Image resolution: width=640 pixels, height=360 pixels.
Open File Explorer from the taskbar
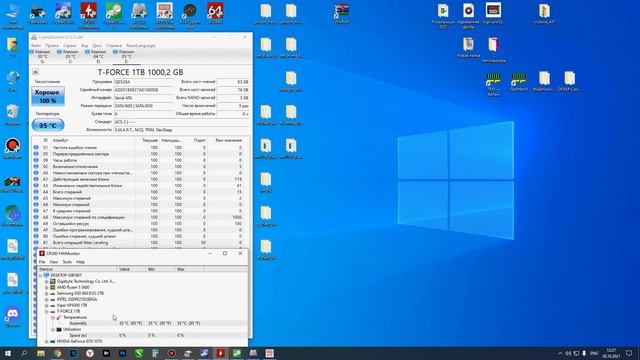[x=41, y=353]
